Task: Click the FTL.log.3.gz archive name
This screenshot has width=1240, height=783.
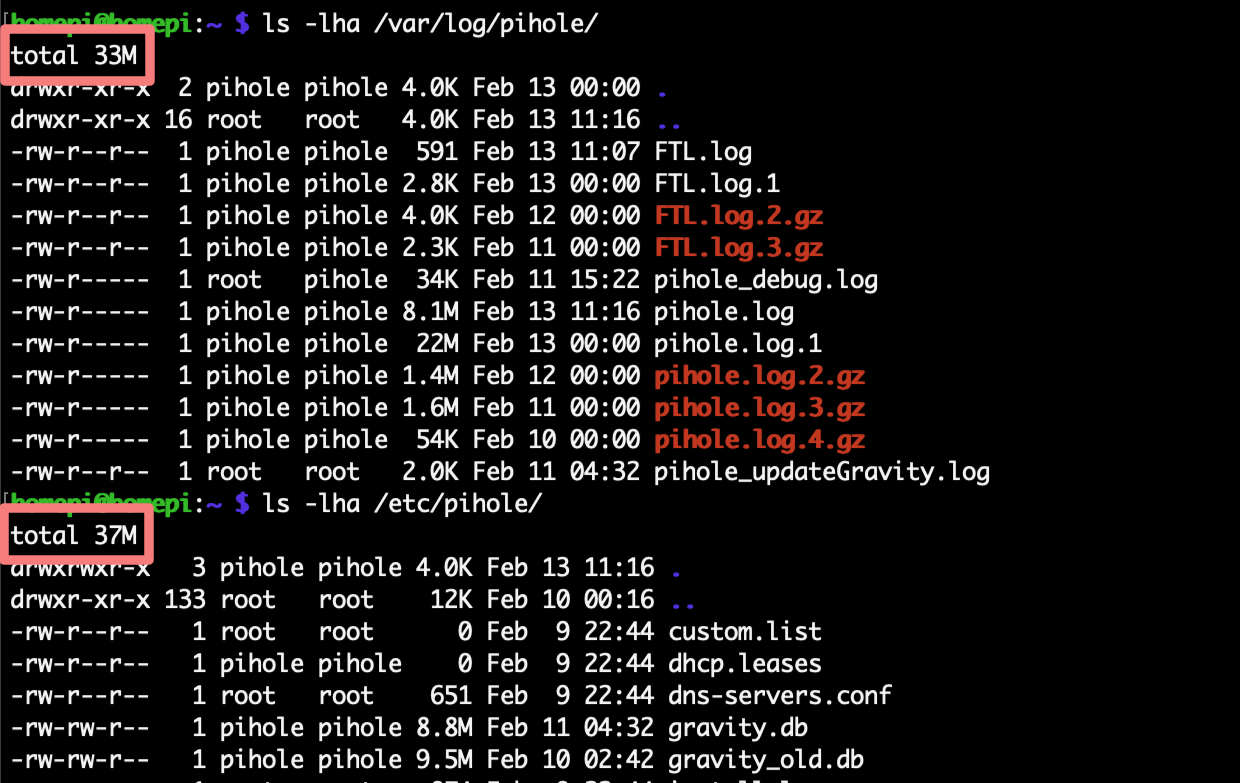Action: (739, 248)
